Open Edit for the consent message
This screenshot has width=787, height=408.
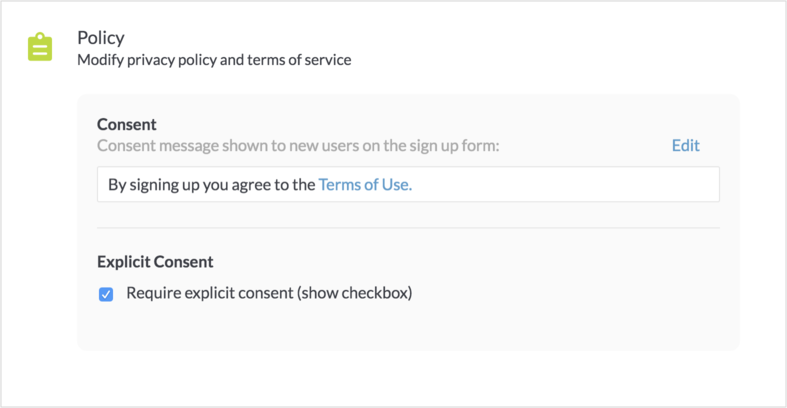[x=686, y=146]
